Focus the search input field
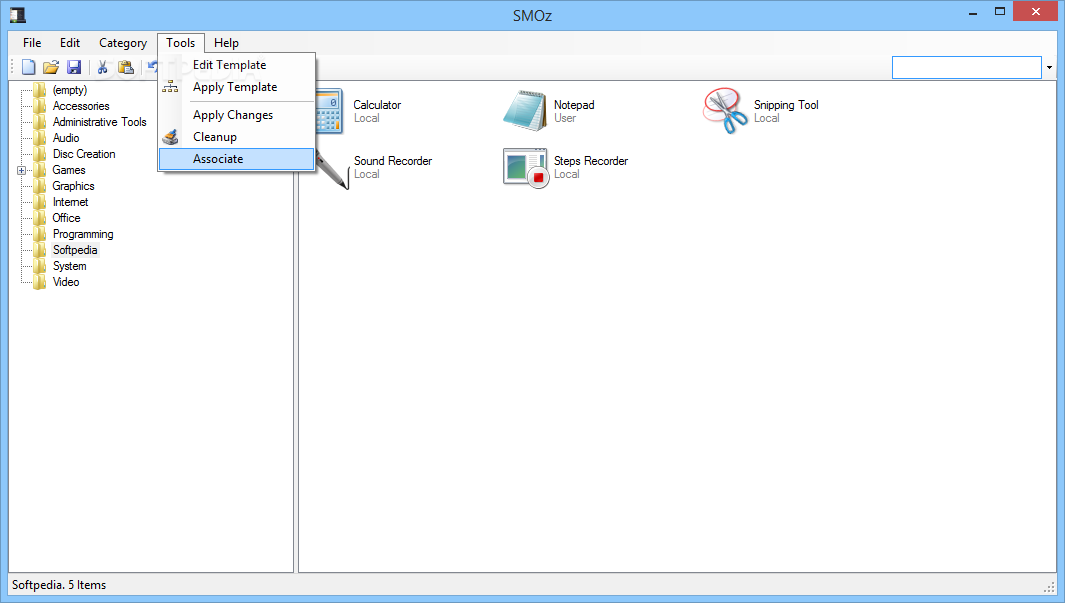This screenshot has height=603, width=1065. point(967,67)
